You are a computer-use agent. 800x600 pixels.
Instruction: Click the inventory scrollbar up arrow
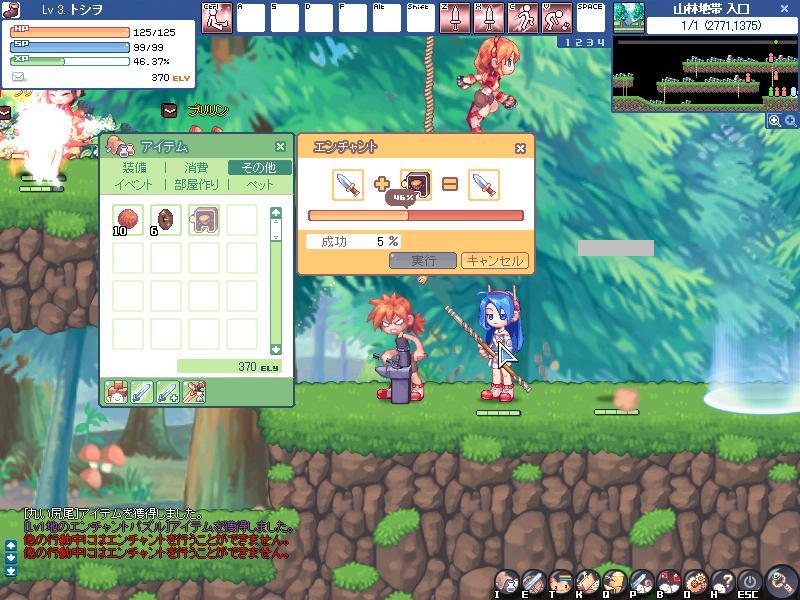[276, 212]
